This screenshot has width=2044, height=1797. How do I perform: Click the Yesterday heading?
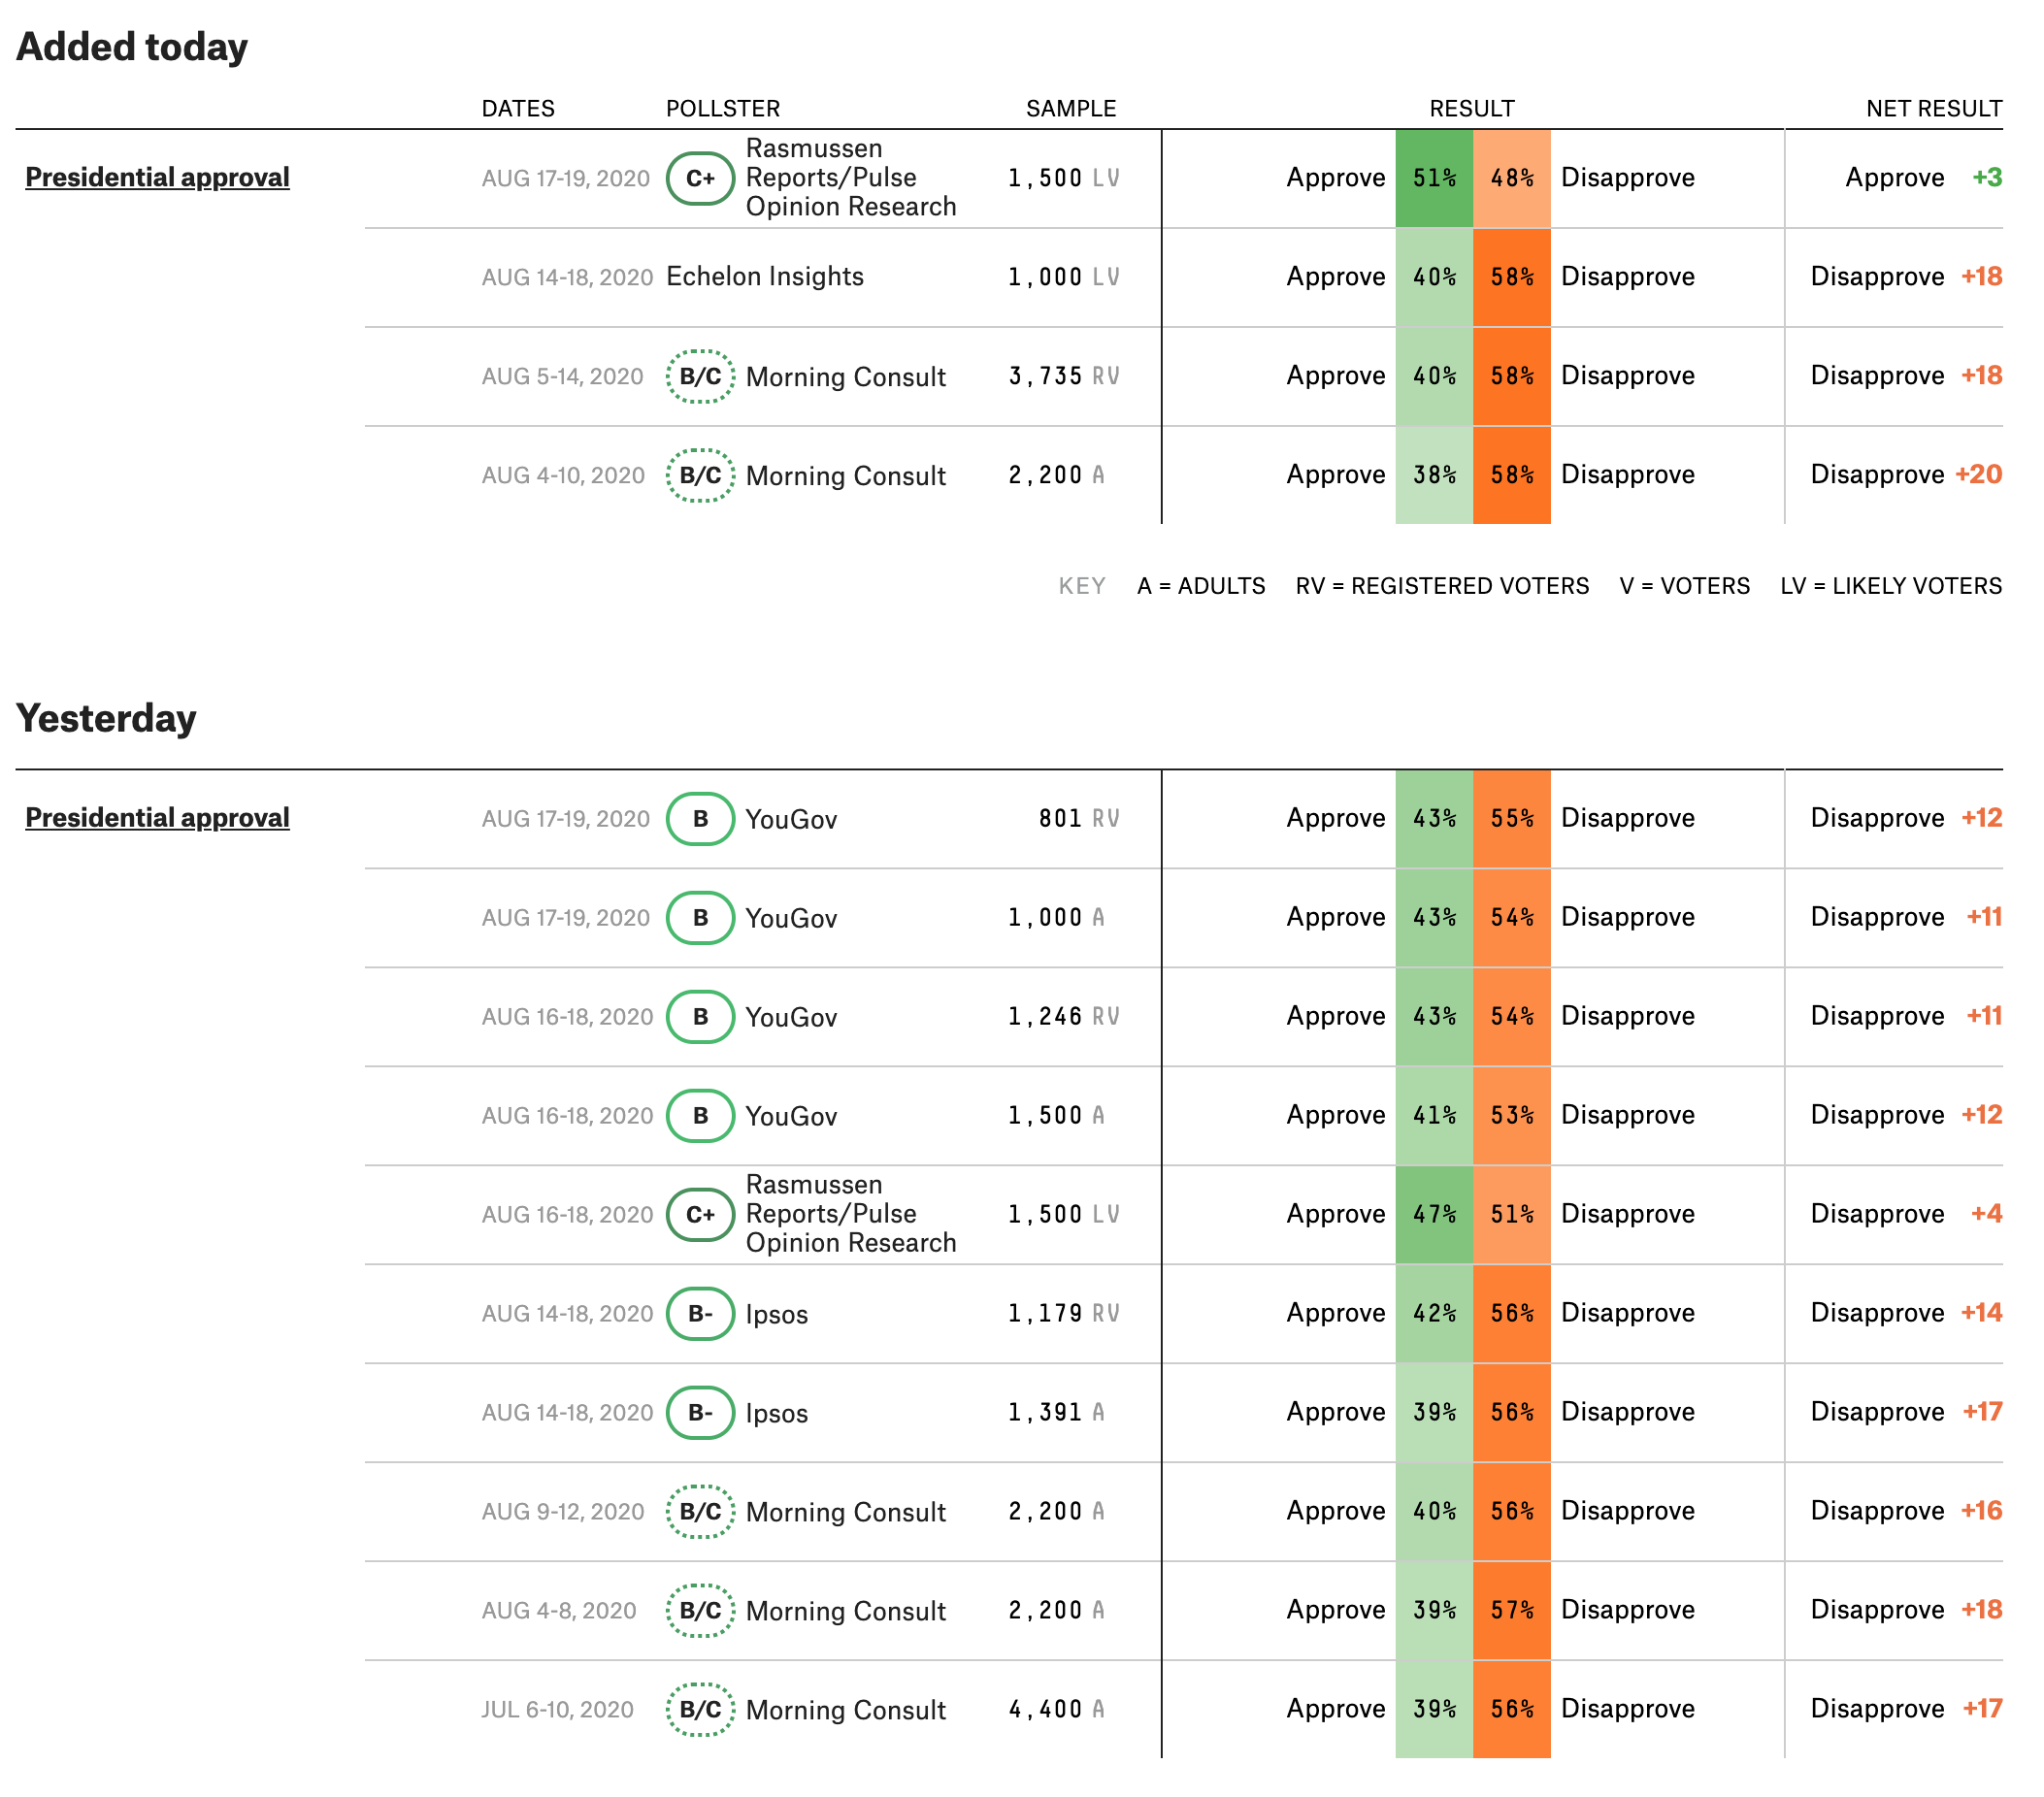pos(106,718)
